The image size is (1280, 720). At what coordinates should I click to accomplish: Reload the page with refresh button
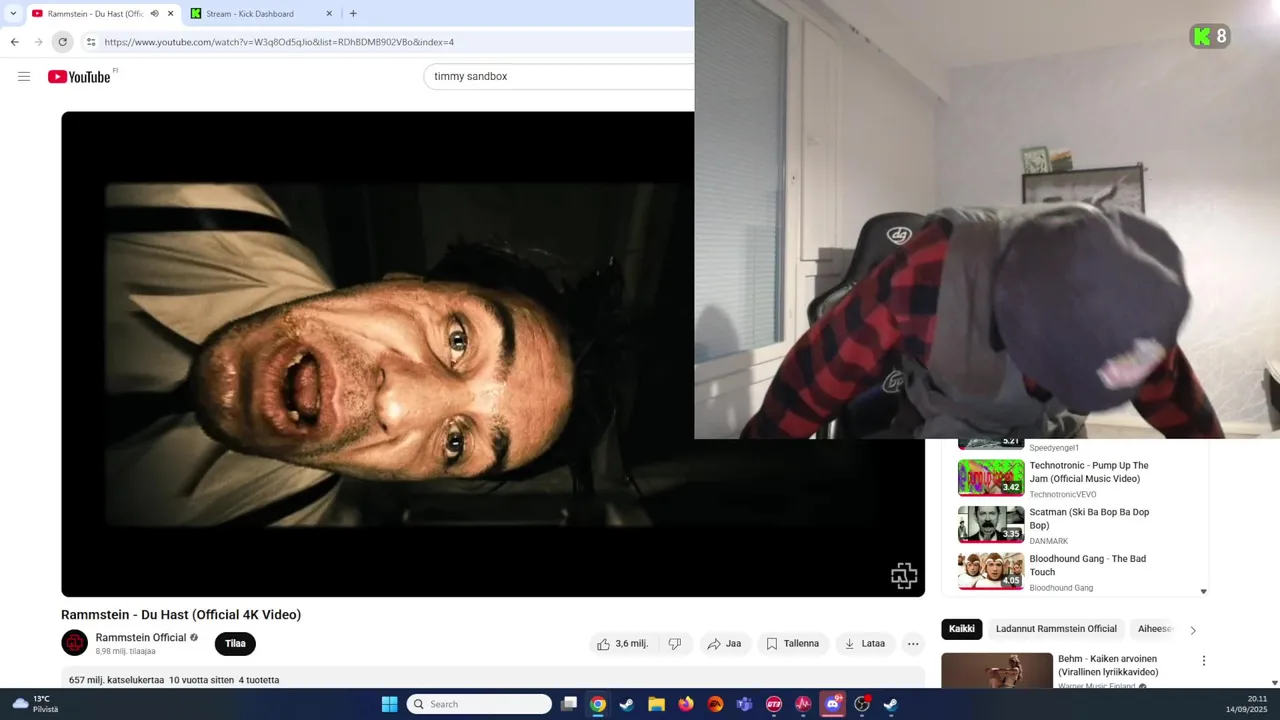click(x=62, y=42)
